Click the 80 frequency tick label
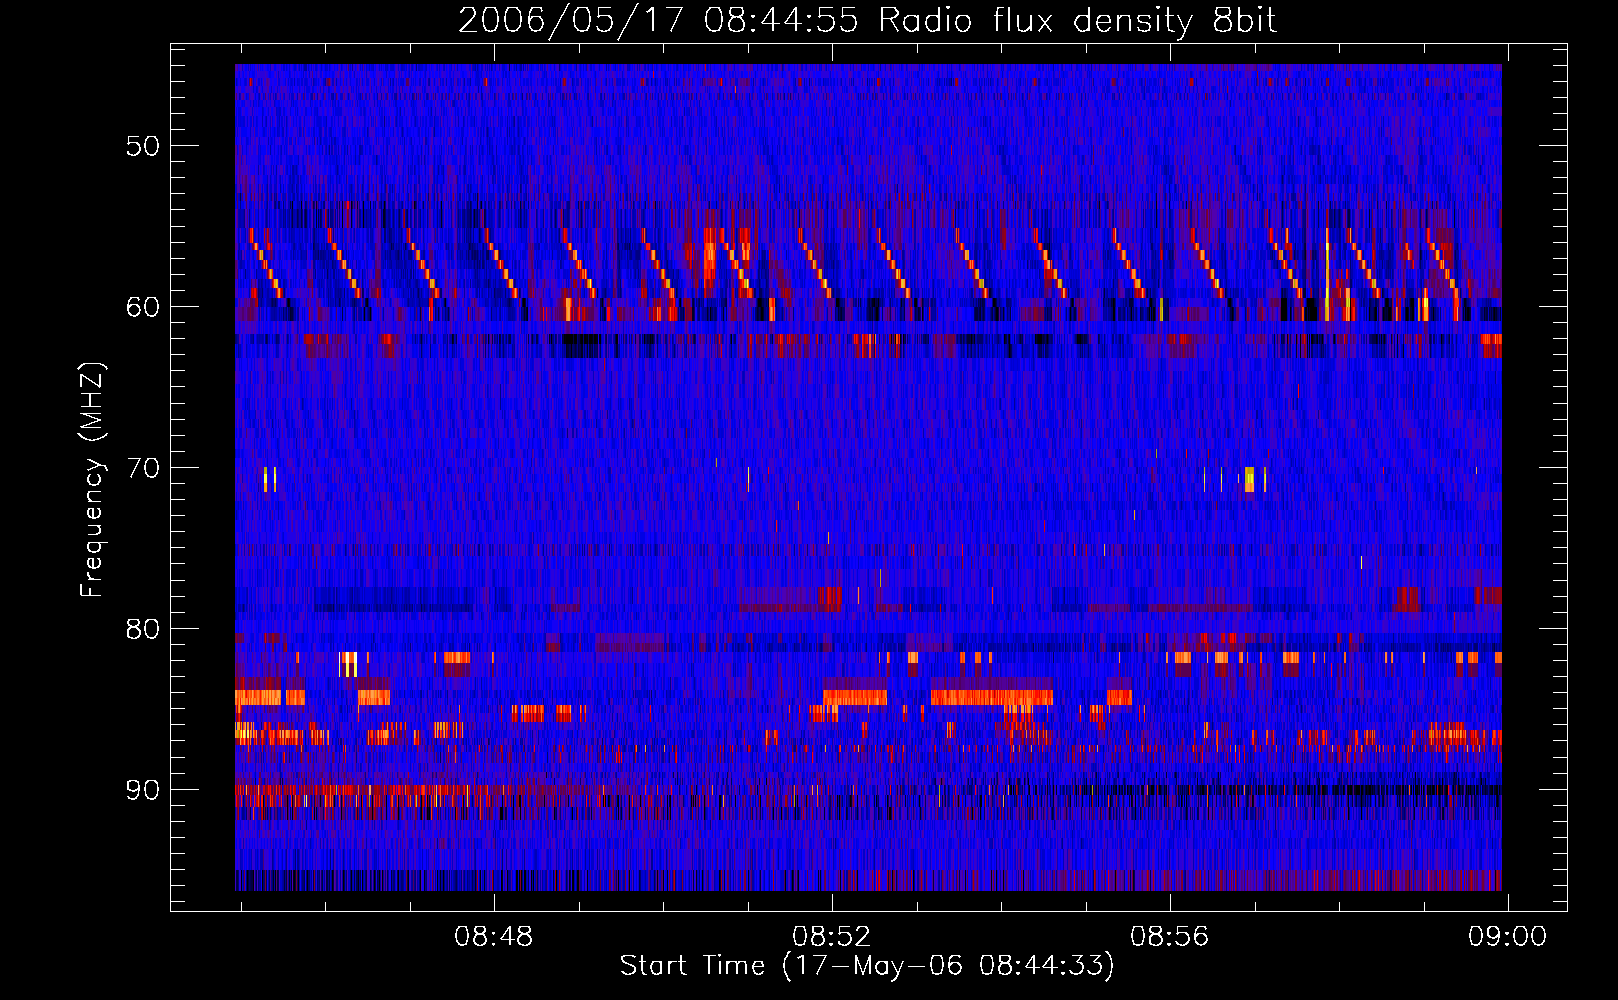Screen dimensions: 1618x1000 [143, 629]
